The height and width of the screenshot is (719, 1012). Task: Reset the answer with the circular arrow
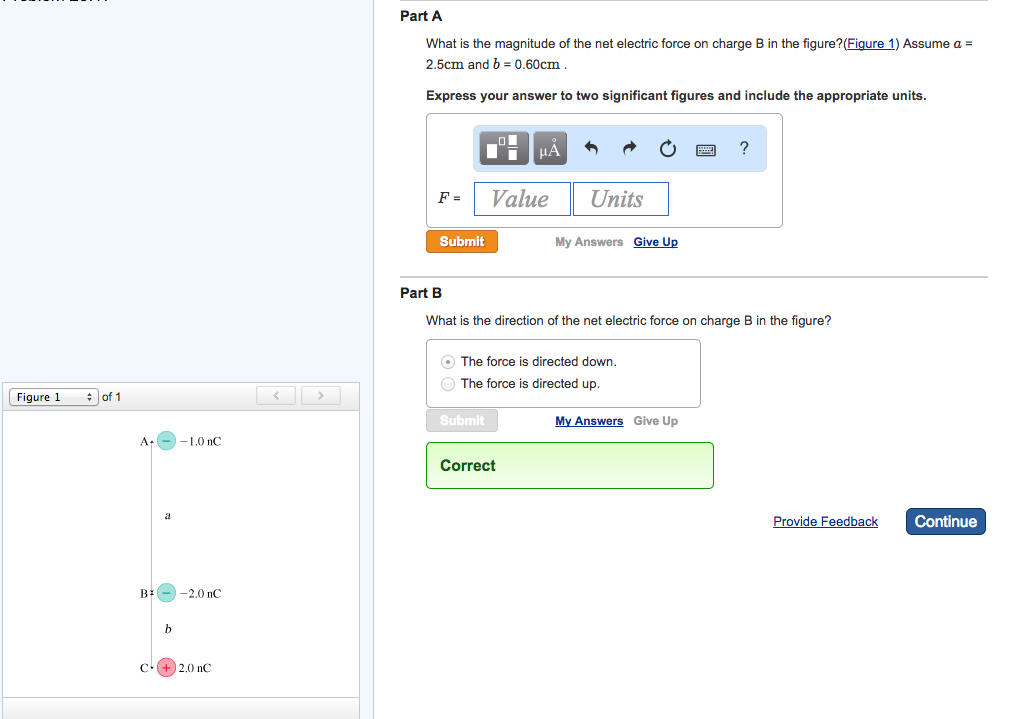point(667,149)
